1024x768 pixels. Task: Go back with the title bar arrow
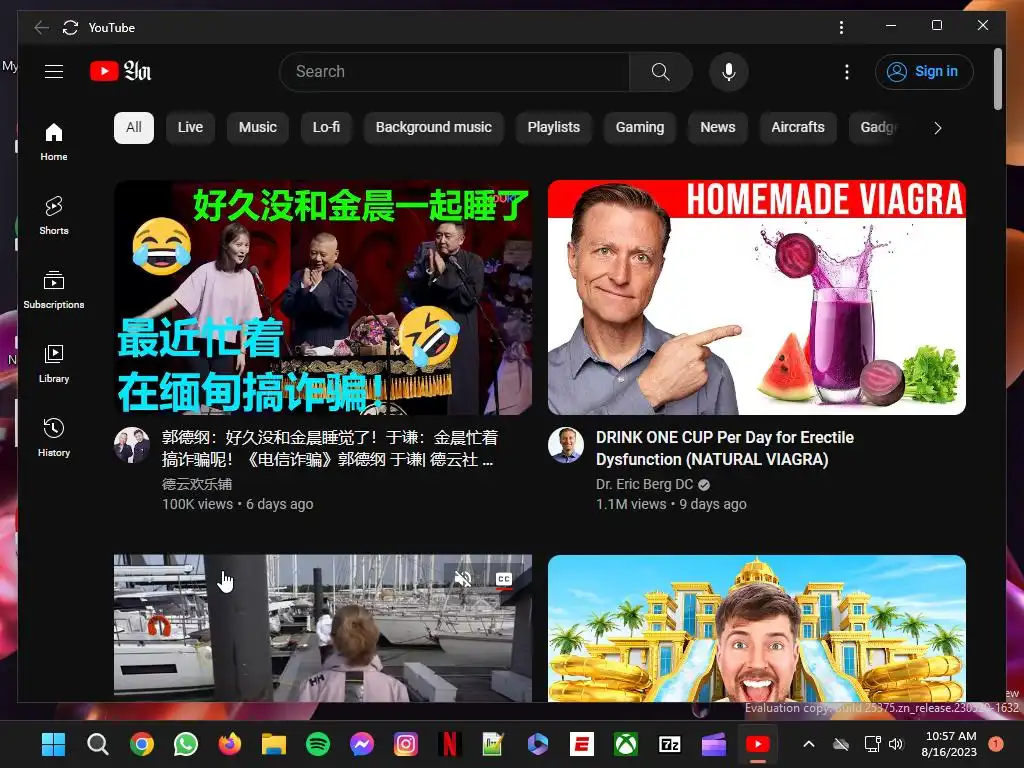(41, 27)
